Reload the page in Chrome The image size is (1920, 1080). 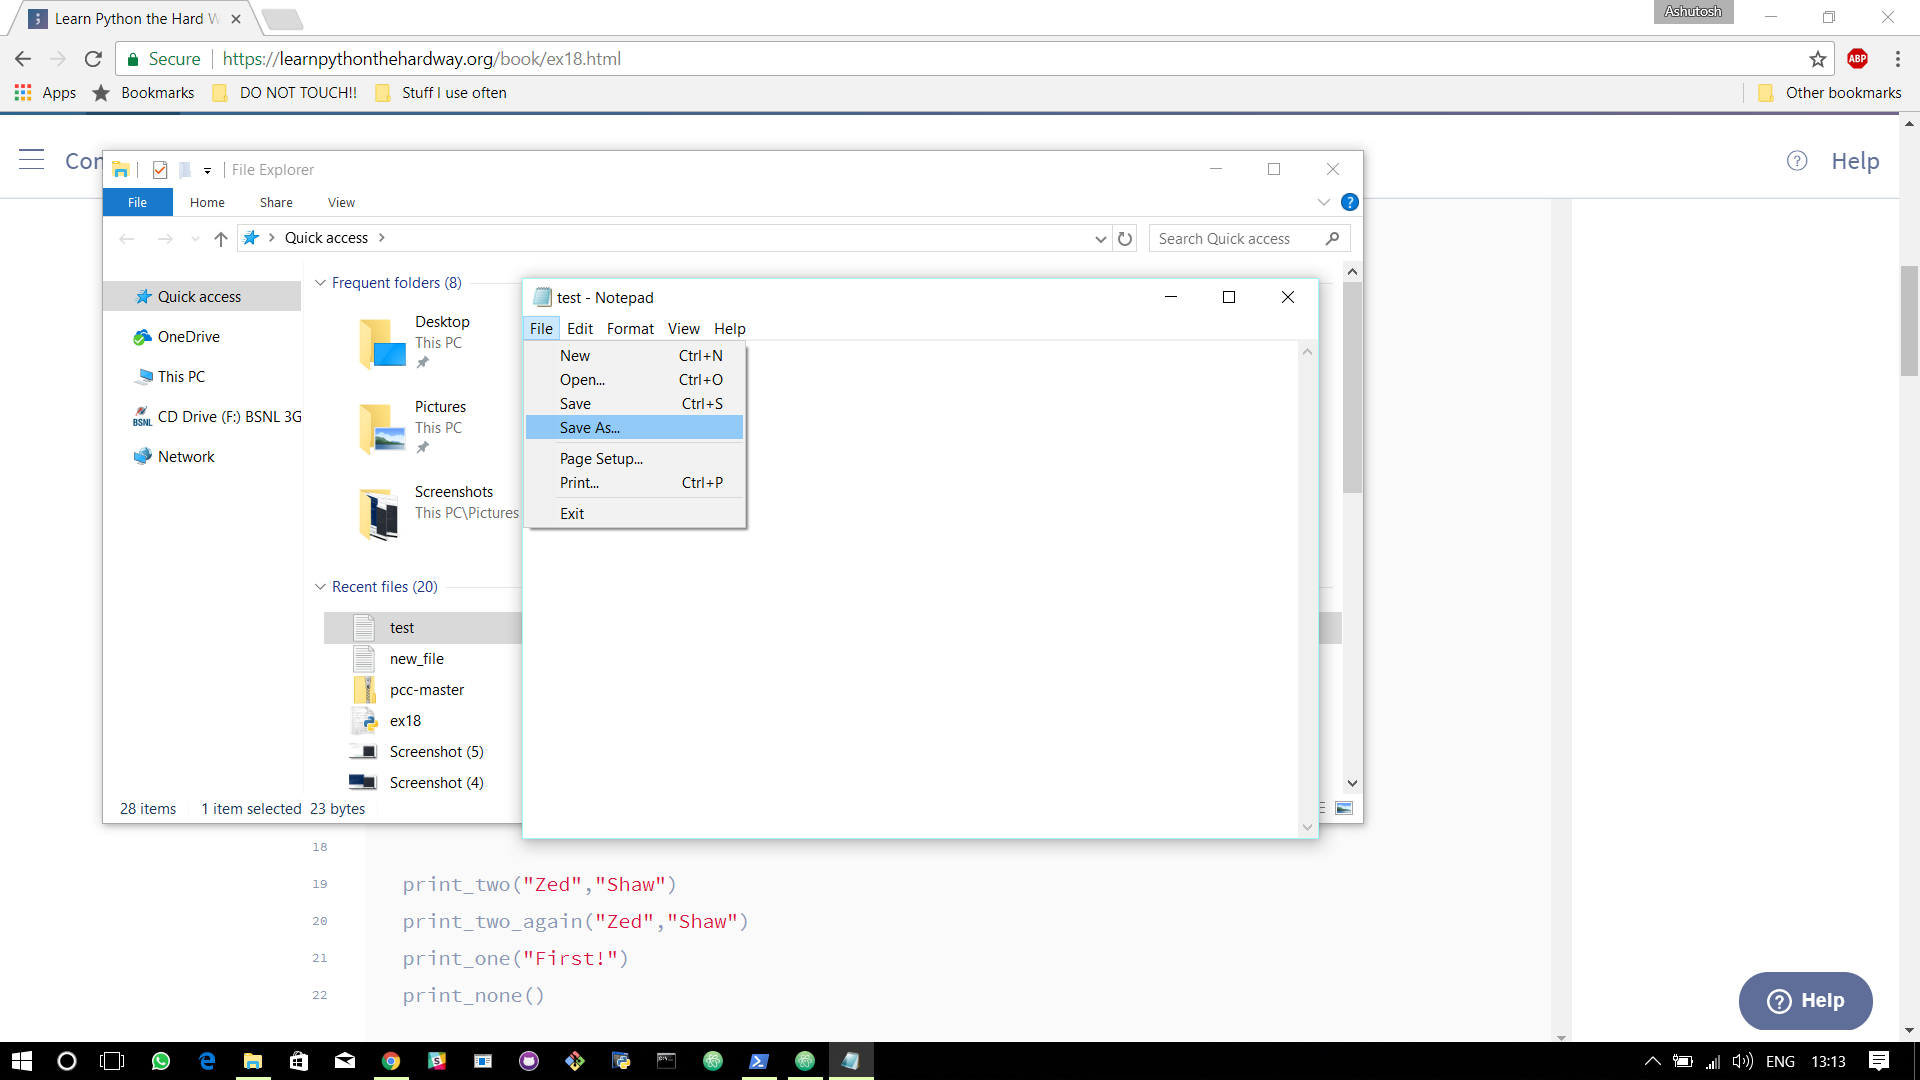(x=93, y=59)
